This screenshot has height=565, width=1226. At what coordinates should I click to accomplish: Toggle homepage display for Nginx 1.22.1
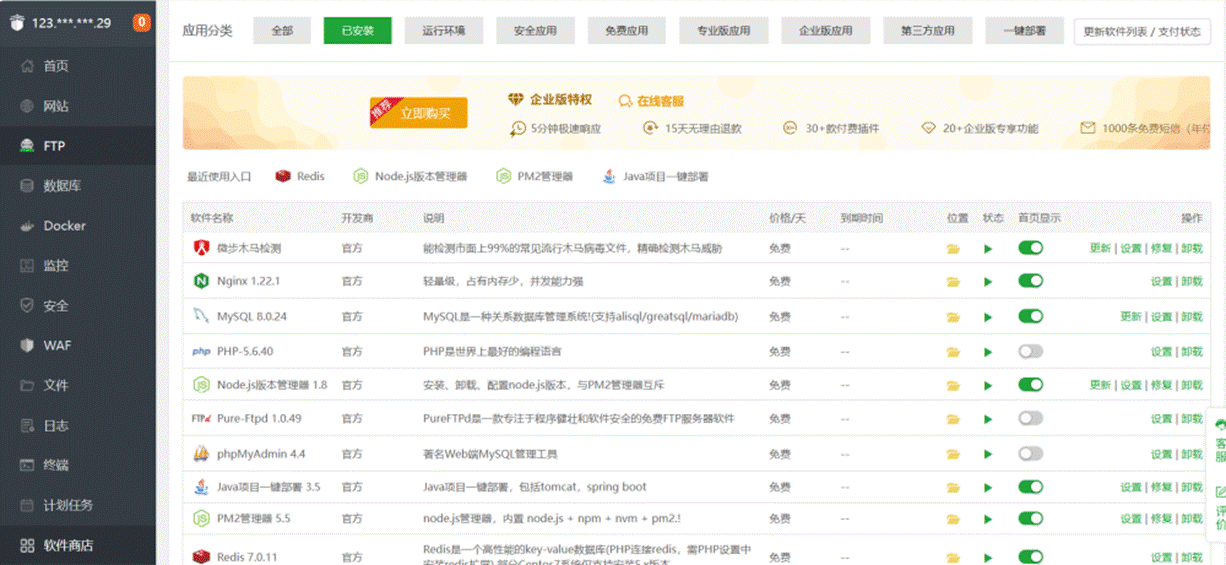coord(1030,282)
